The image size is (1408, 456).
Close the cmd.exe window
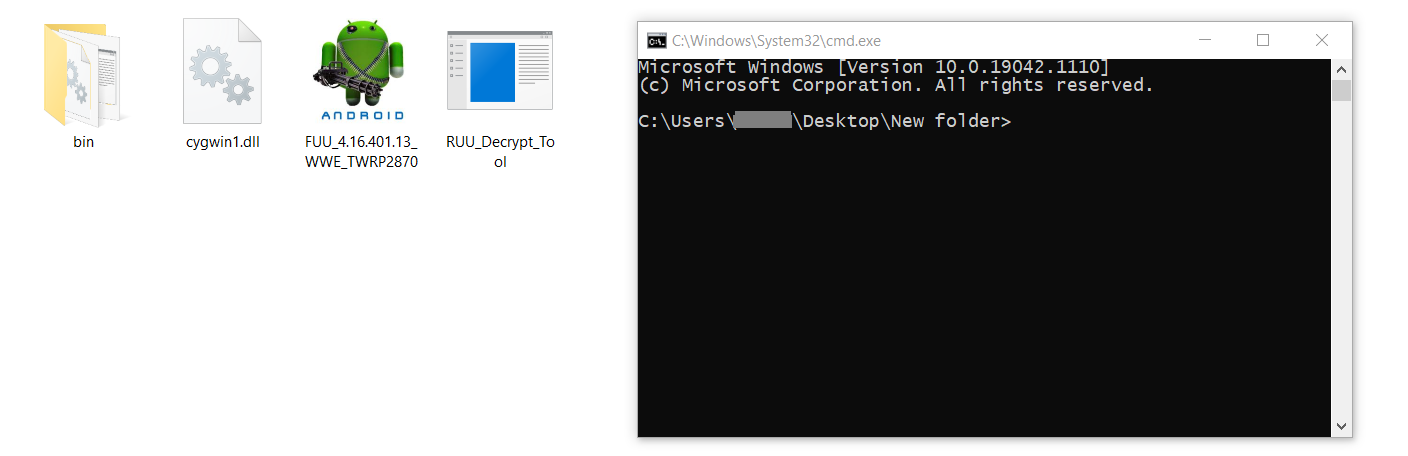pos(1322,41)
